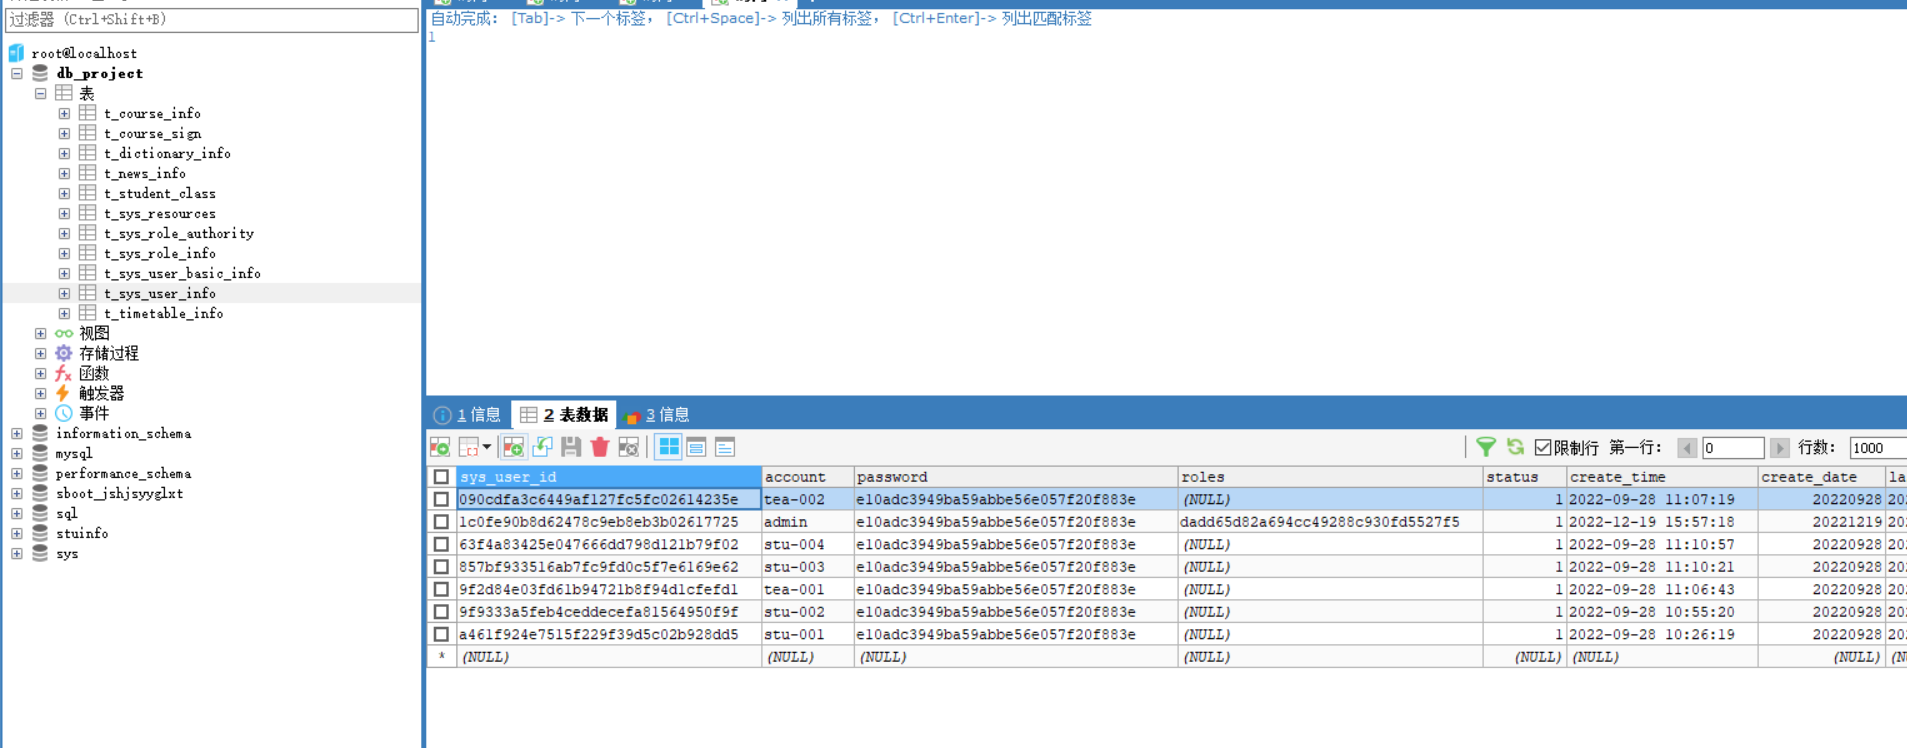1907x748 pixels.
Task: Expand the t_sys_user_info table node
Action: 64,293
